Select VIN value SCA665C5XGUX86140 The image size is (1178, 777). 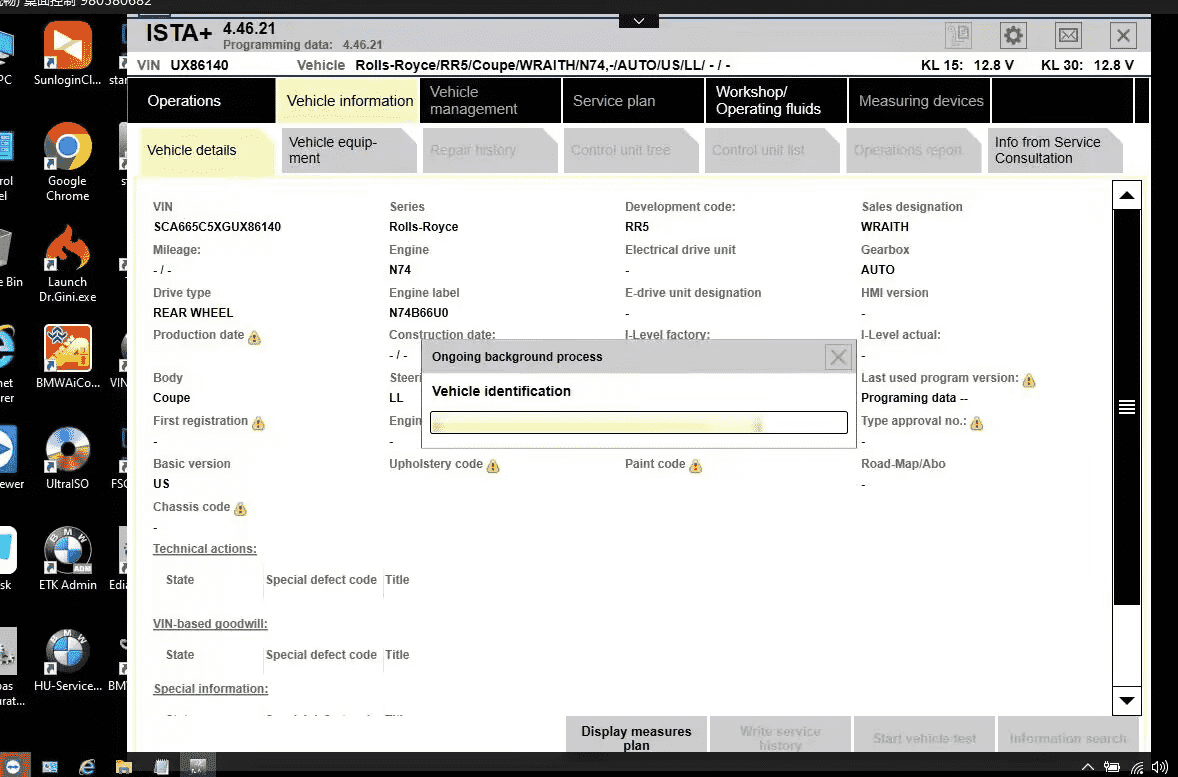click(217, 227)
